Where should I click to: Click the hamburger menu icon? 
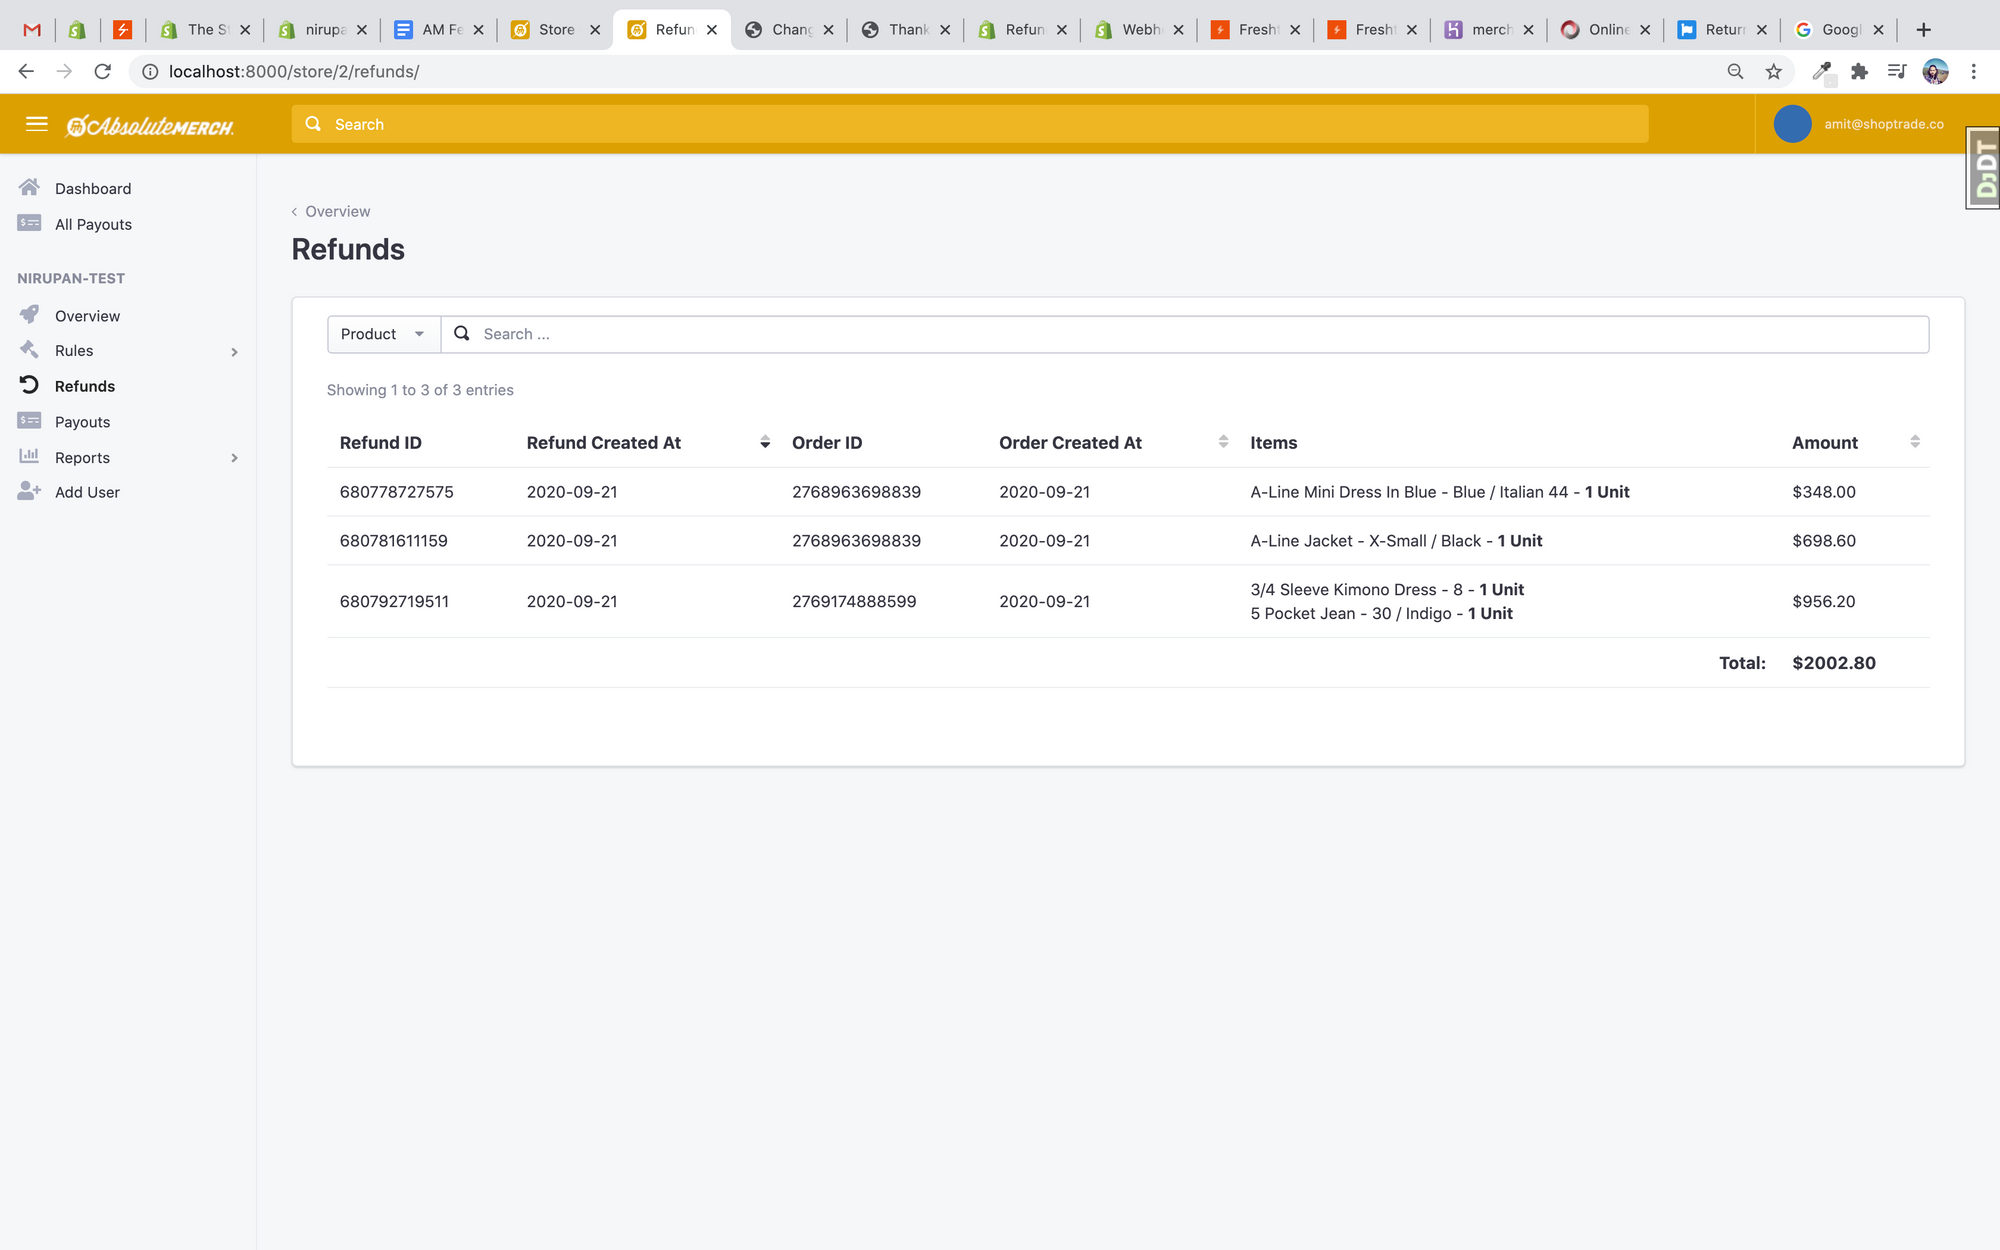click(x=37, y=124)
